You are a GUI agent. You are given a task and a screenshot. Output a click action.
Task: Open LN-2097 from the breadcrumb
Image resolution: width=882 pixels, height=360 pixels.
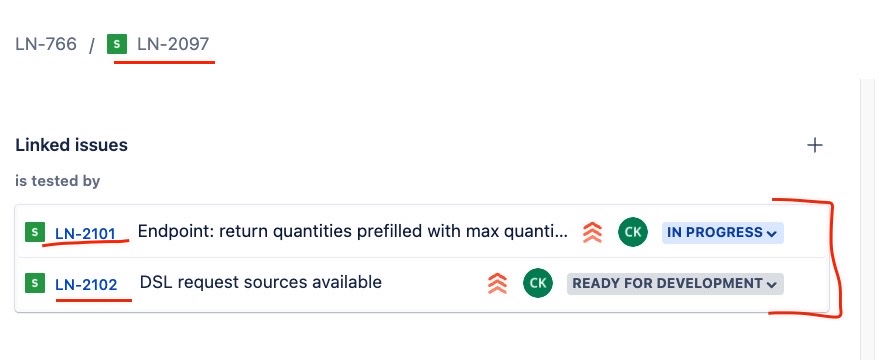tap(173, 44)
